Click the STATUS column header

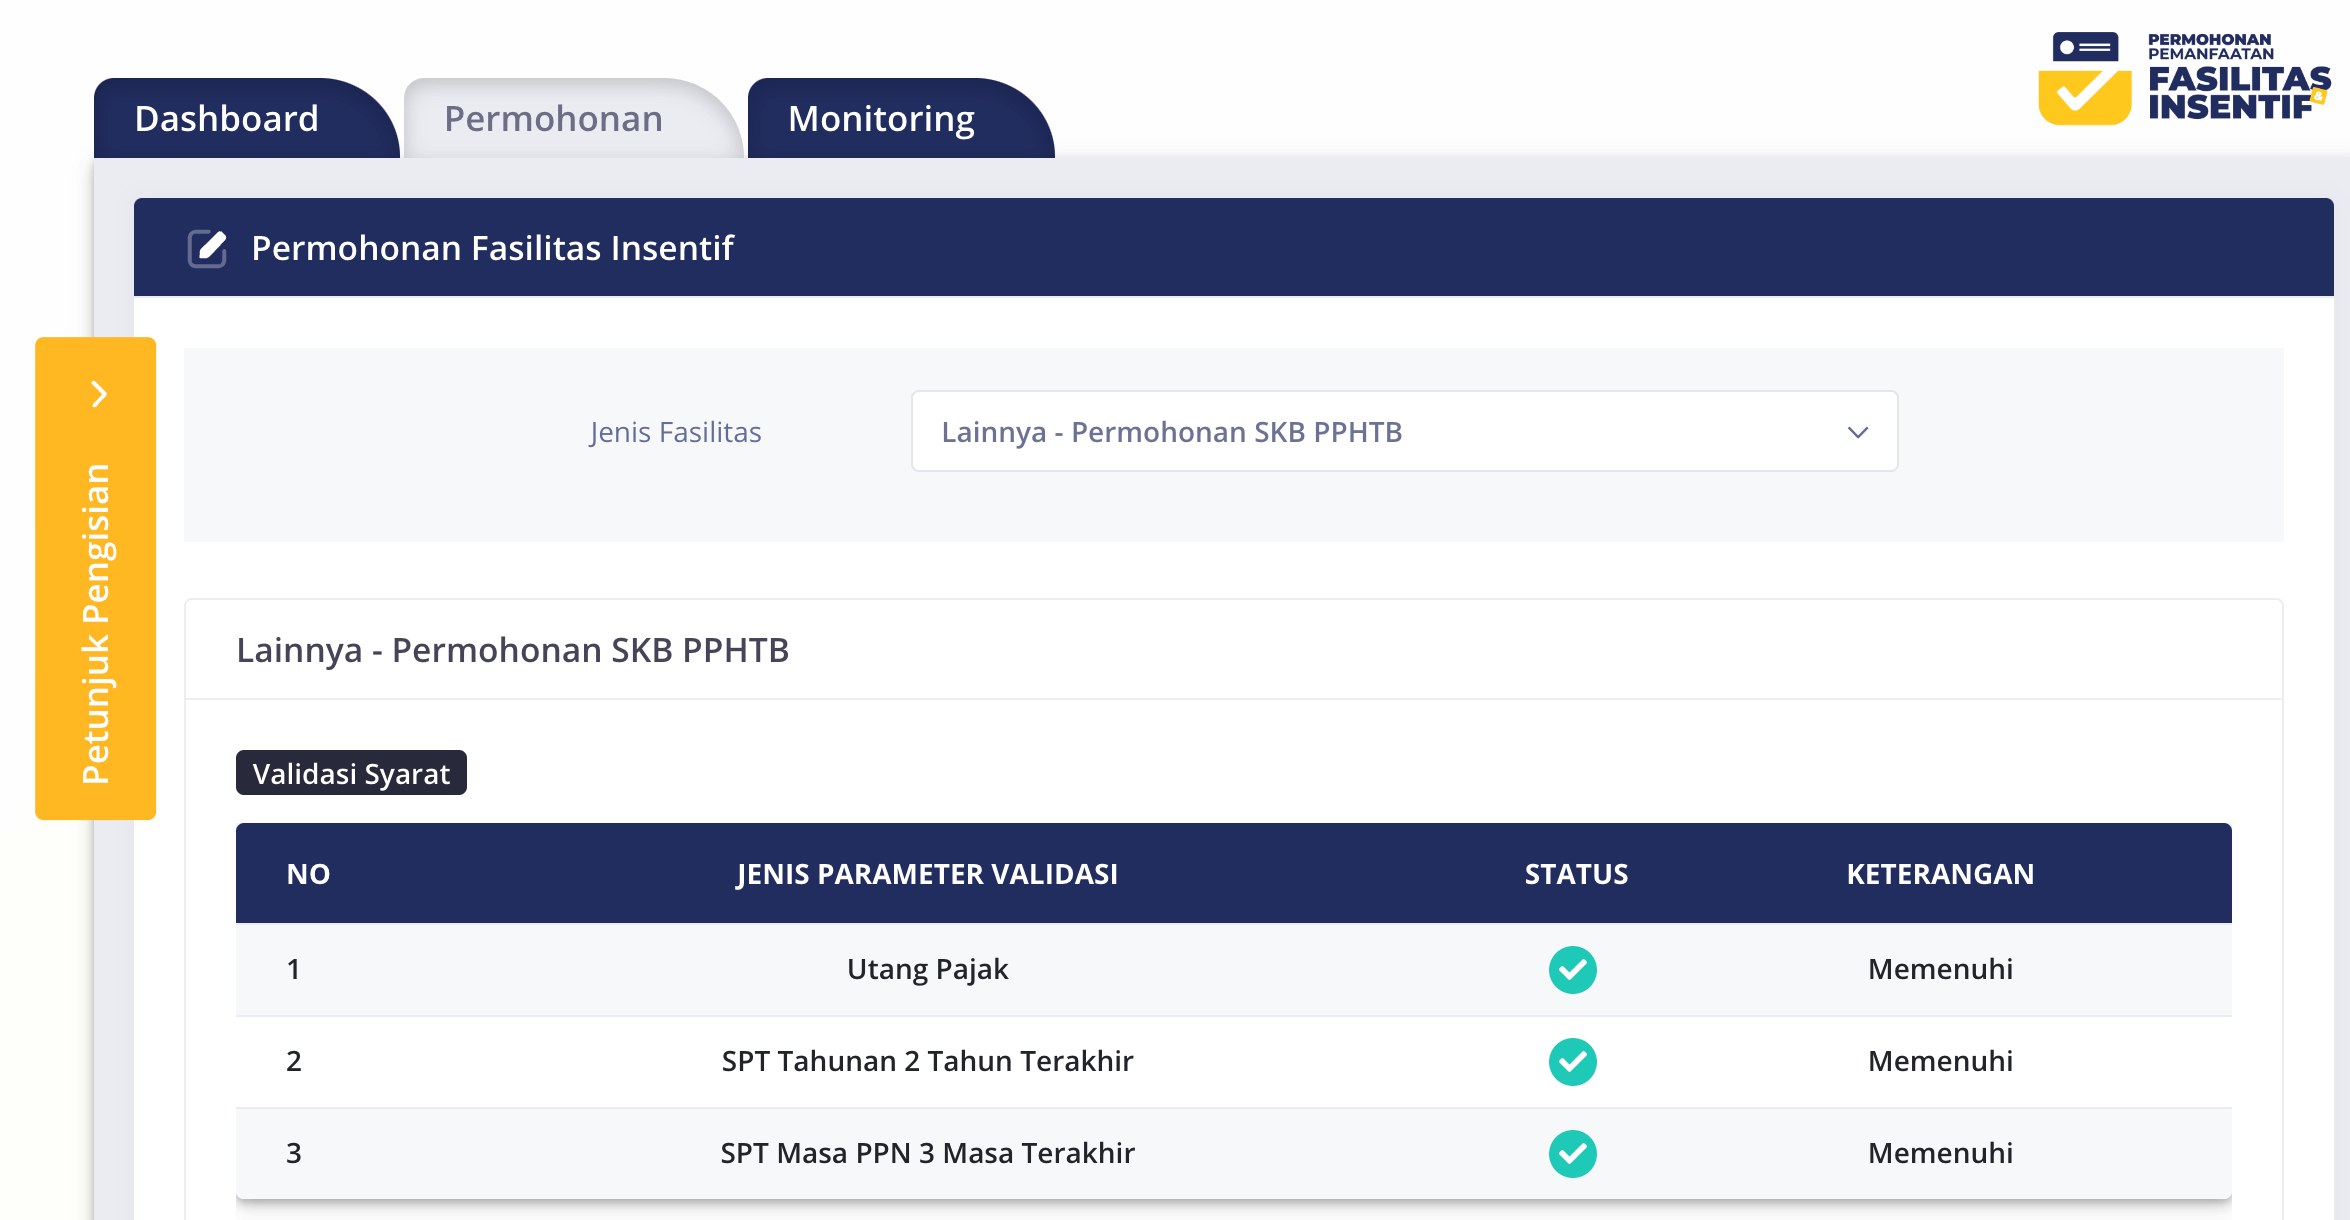1576,874
